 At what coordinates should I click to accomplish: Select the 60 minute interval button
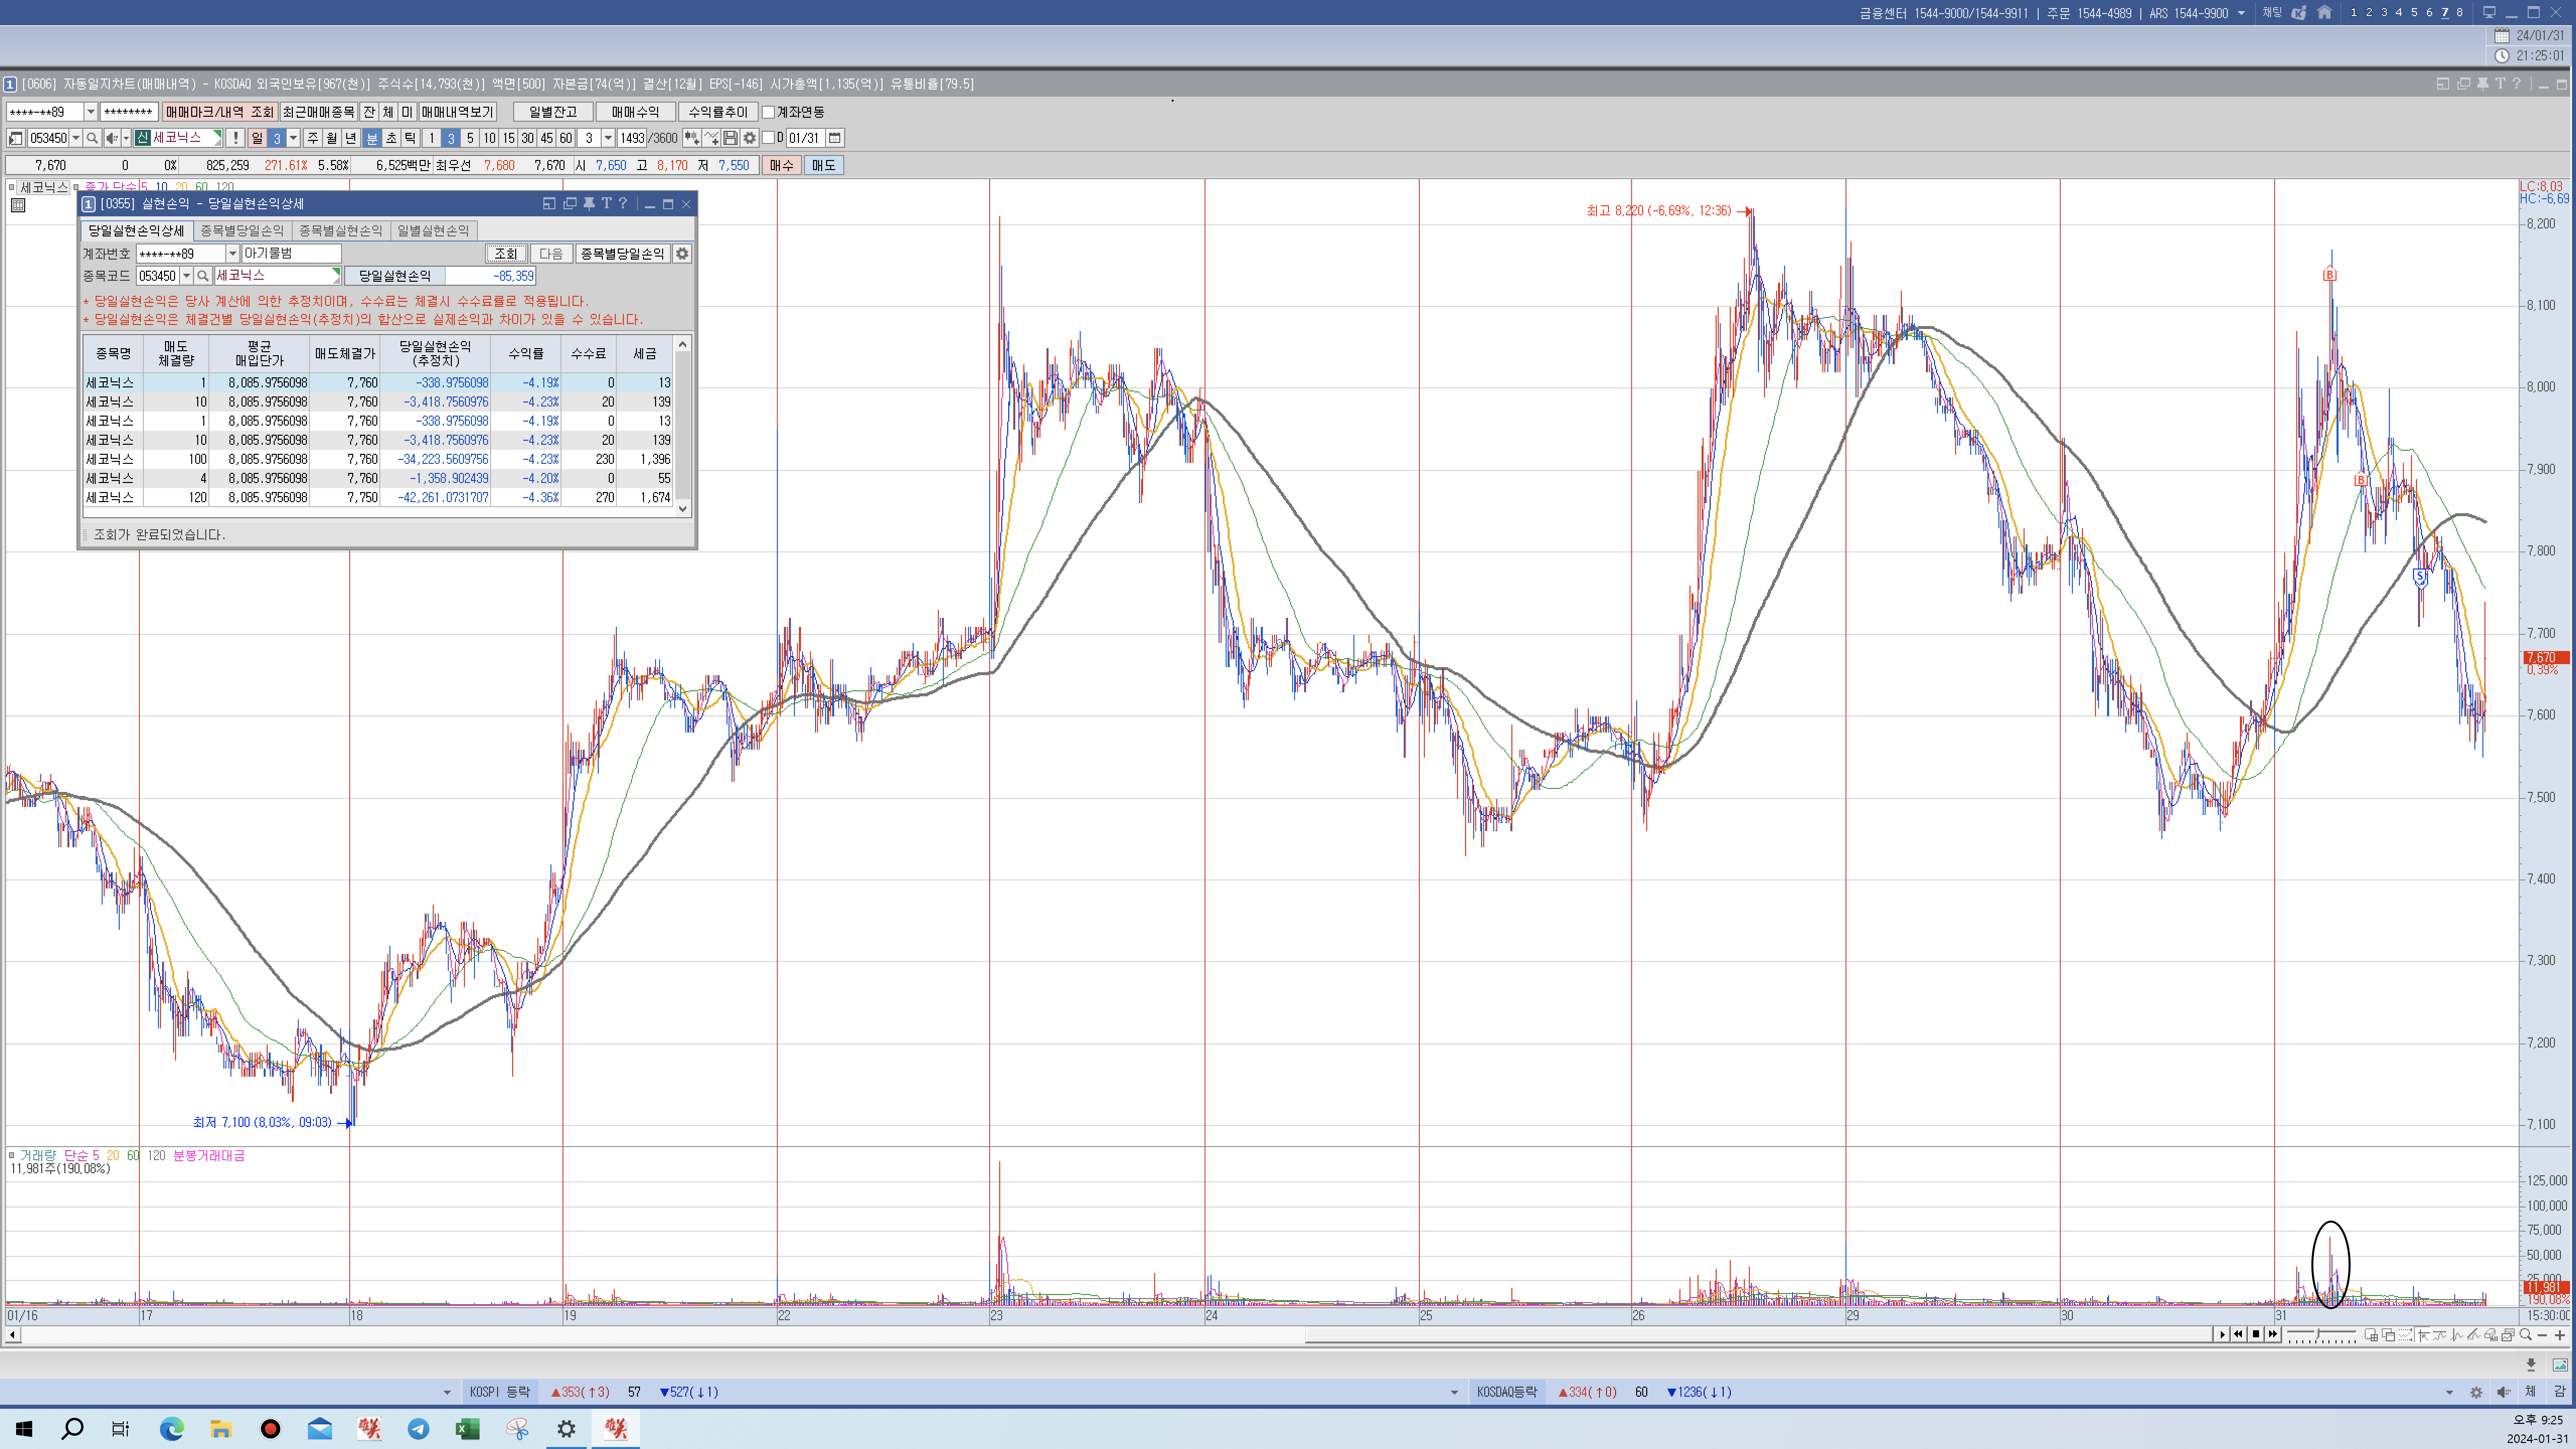pos(566,138)
